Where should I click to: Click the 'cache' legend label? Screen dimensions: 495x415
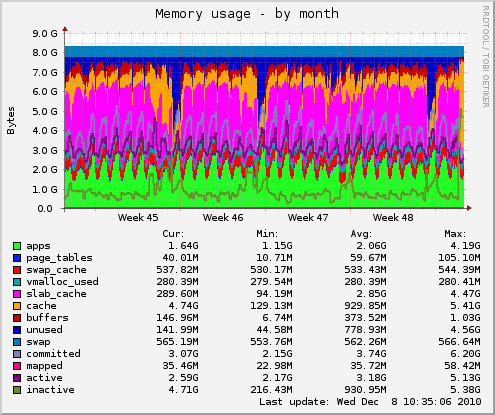(41, 306)
